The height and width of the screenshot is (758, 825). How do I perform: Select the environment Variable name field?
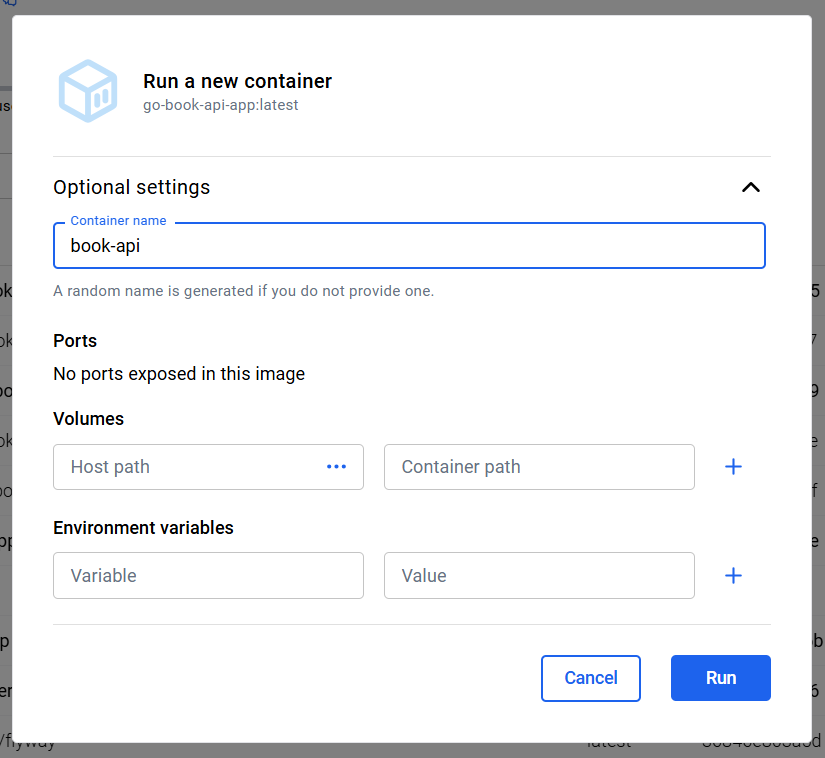click(208, 576)
